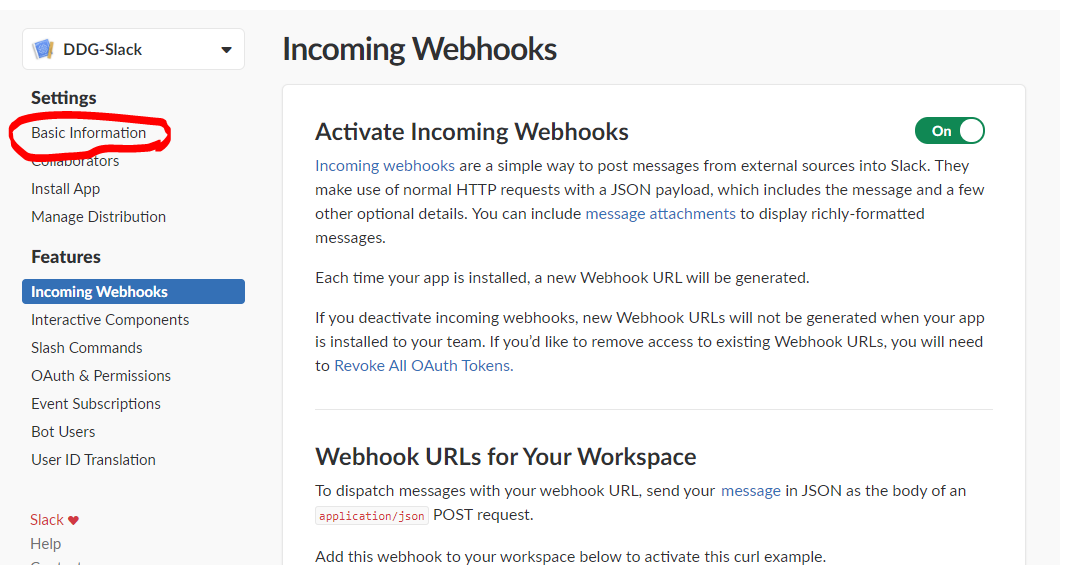This screenshot has height=565, width=1091.
Task: Follow the Incoming webhooks link in description
Action: (385, 166)
